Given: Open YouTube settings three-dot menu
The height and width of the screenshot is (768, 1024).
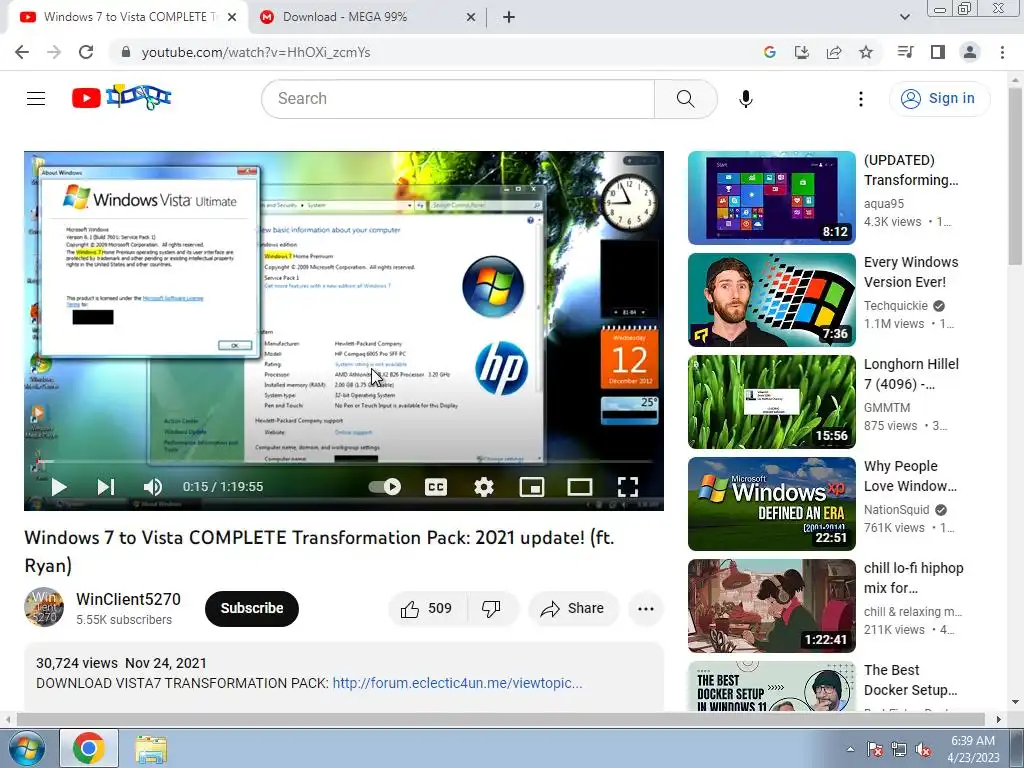Looking at the screenshot, I should pyautogui.click(x=861, y=99).
